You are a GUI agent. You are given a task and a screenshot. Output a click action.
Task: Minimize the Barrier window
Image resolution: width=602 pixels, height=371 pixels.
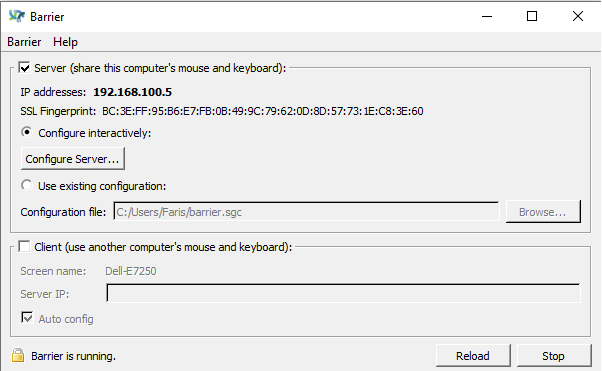coord(487,16)
